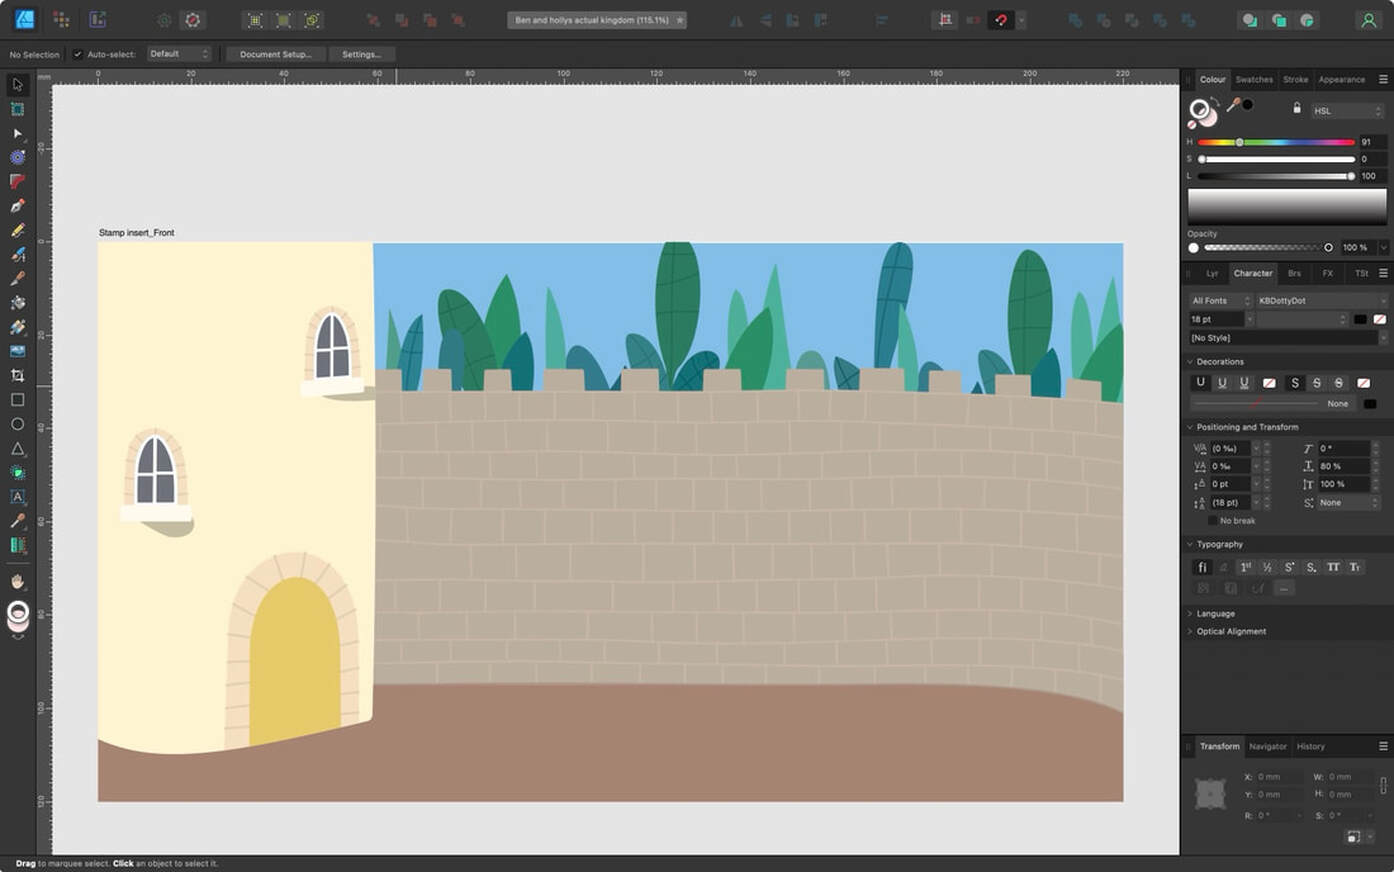Screen dimensions: 1394x872
Task: Select the Artistic Text tool
Action: coord(17,496)
